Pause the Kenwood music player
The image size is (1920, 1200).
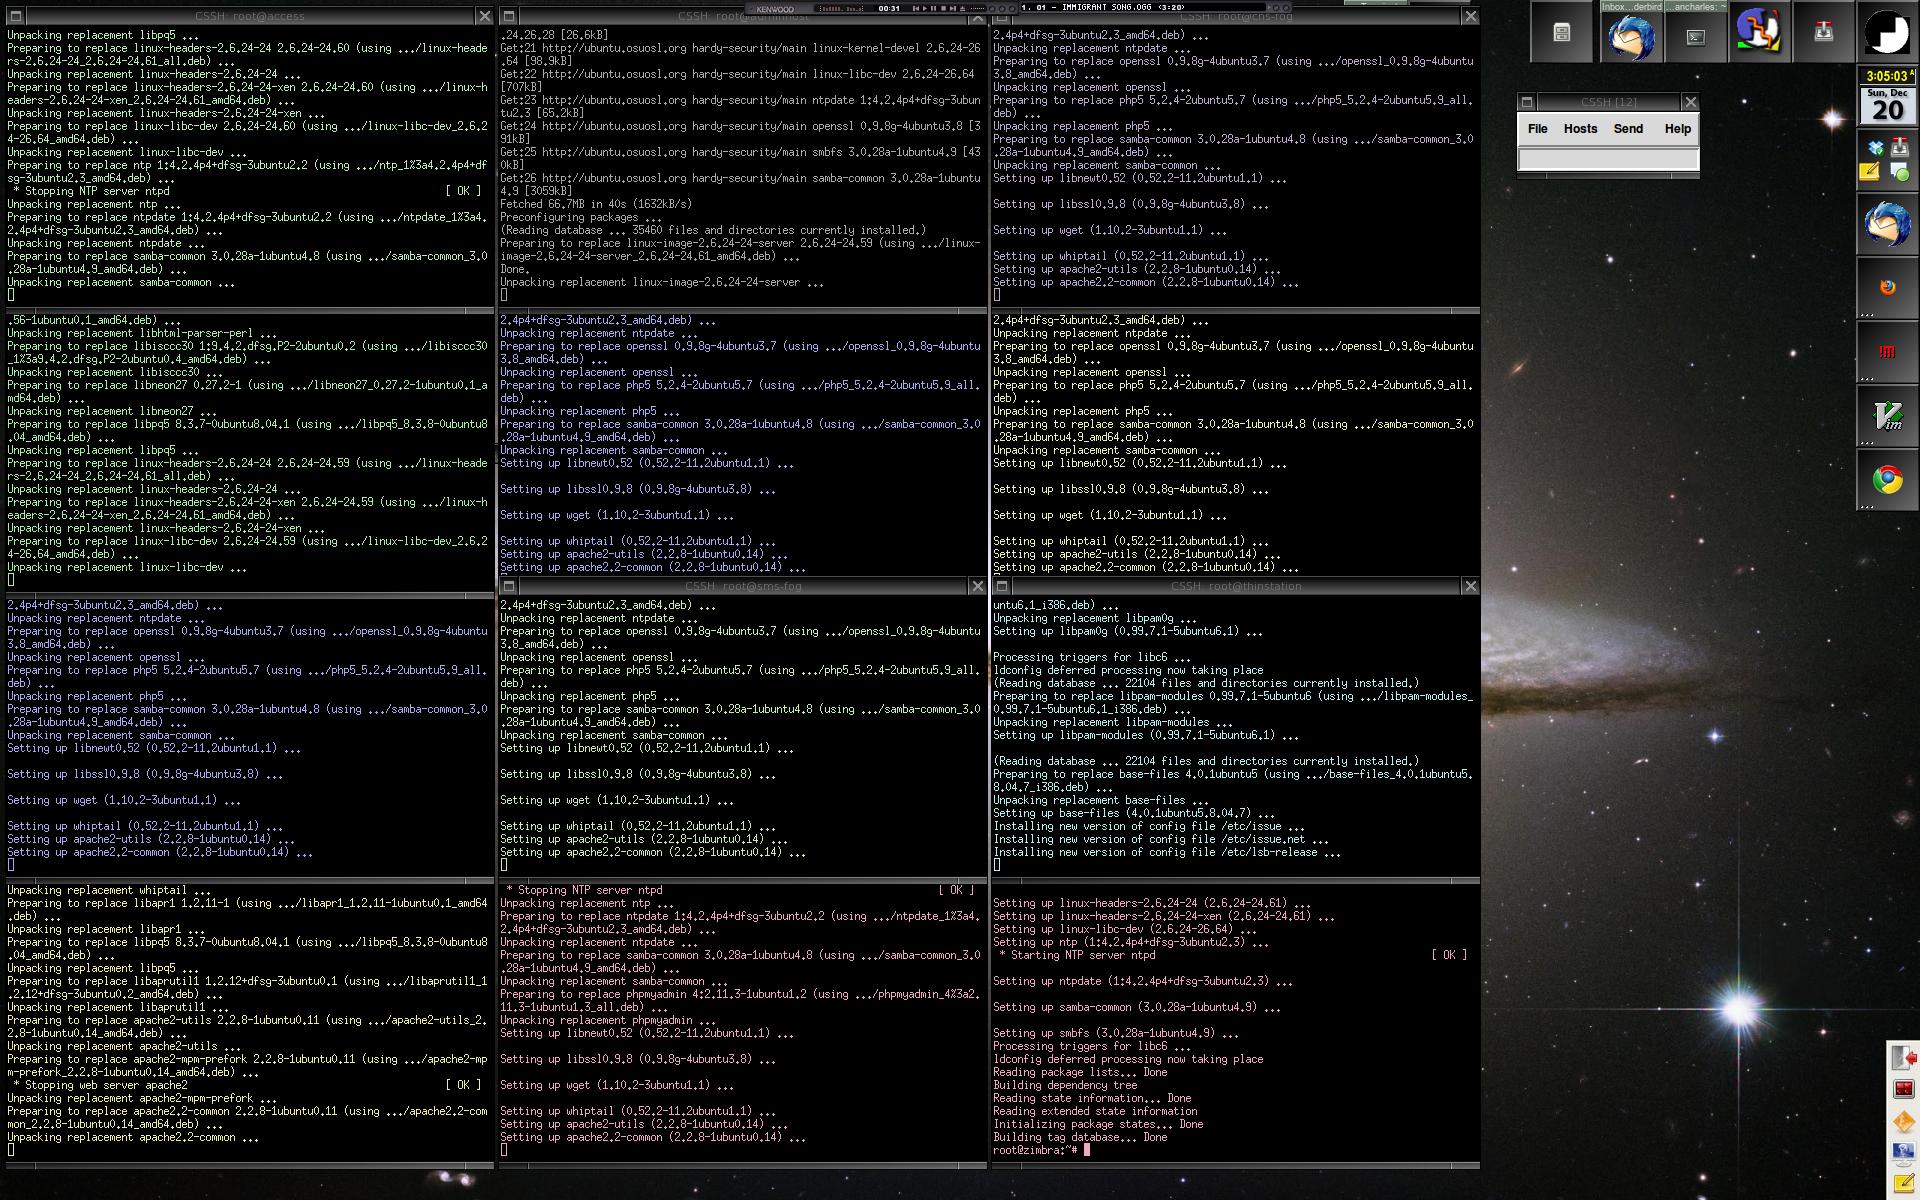coord(934,8)
